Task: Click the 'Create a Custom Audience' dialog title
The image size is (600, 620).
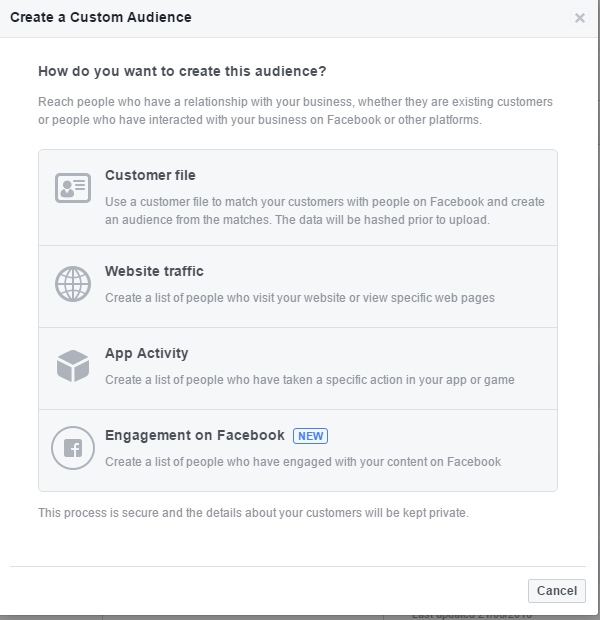Action: tap(100, 17)
